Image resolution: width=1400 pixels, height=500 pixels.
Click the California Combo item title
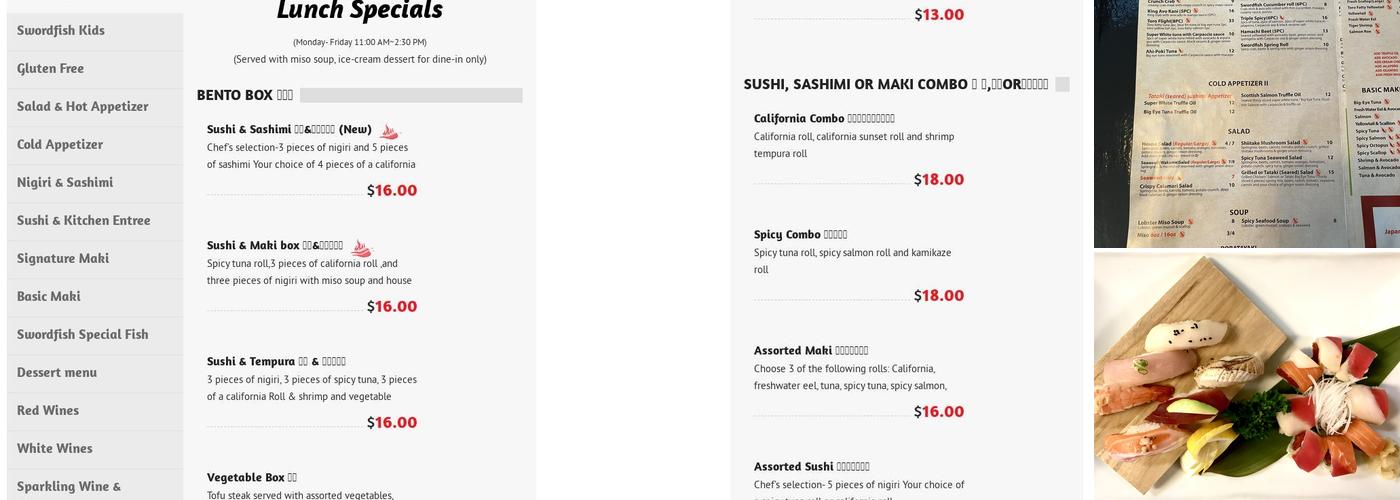[824, 118]
